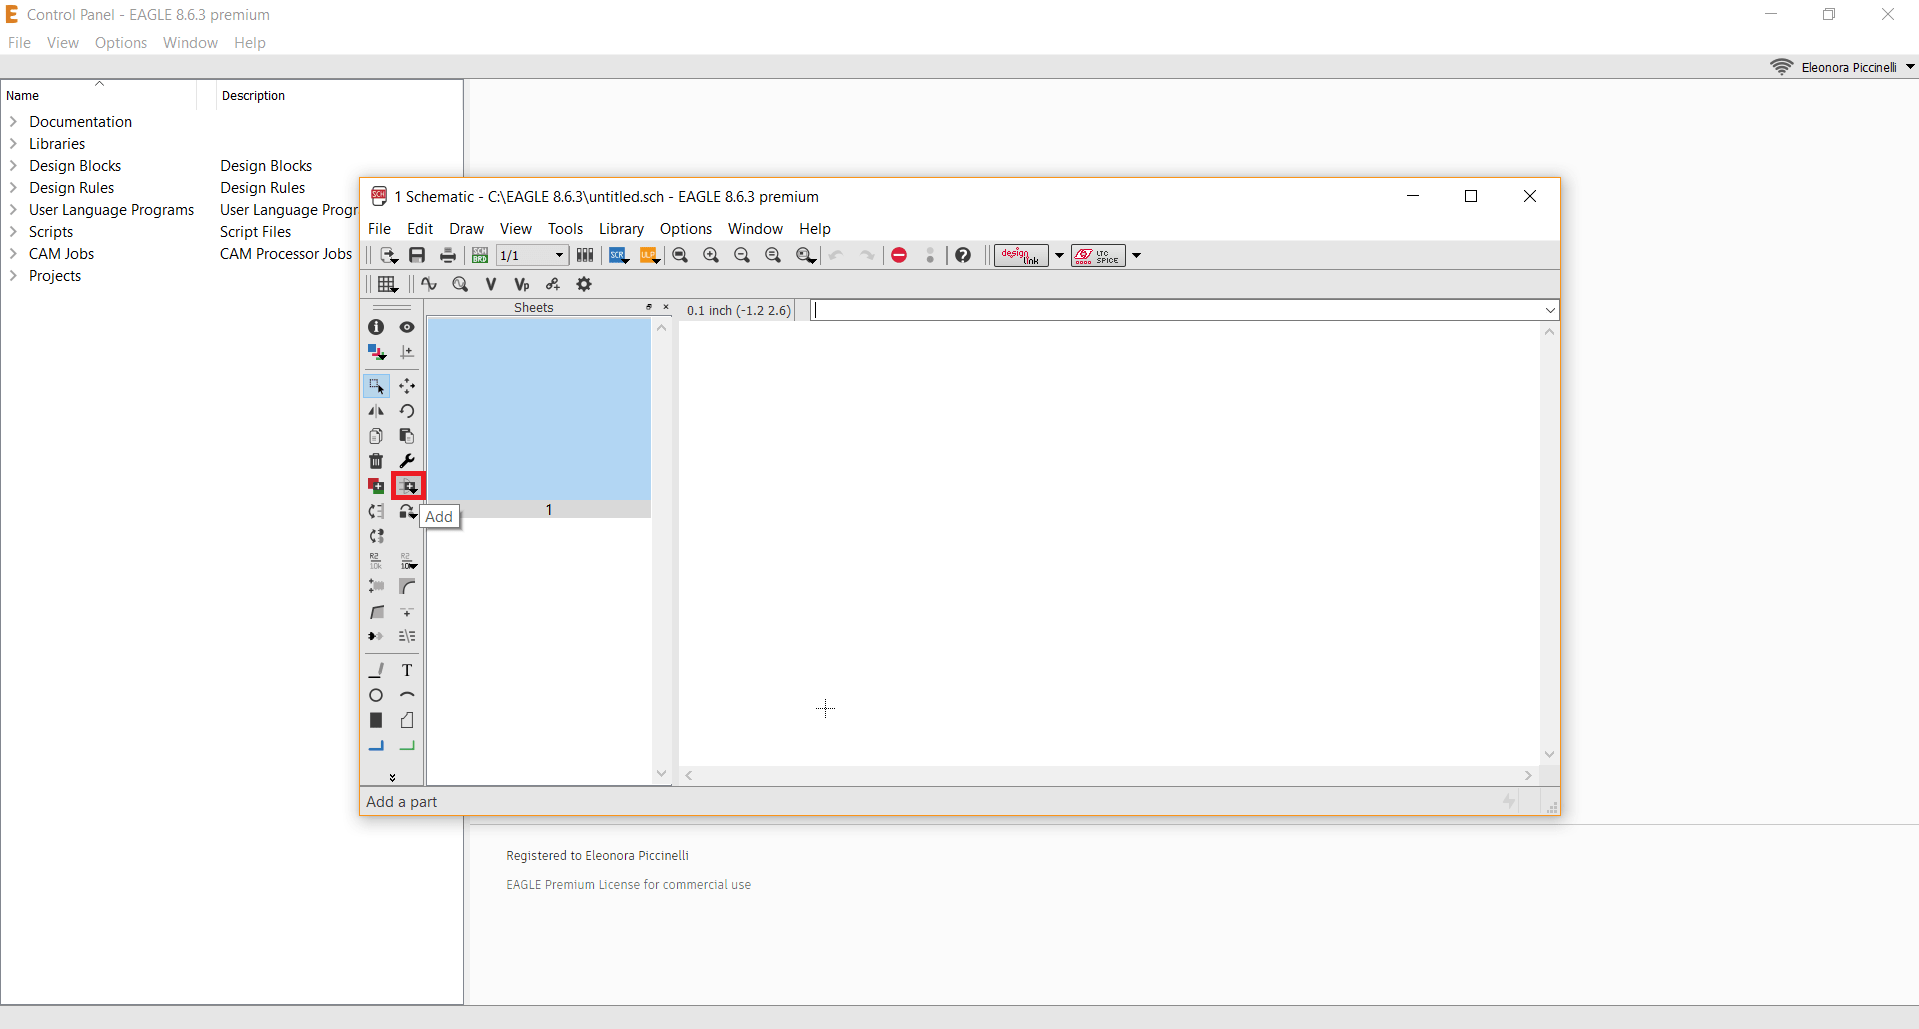Select the Delete trash can tool

tap(376, 461)
